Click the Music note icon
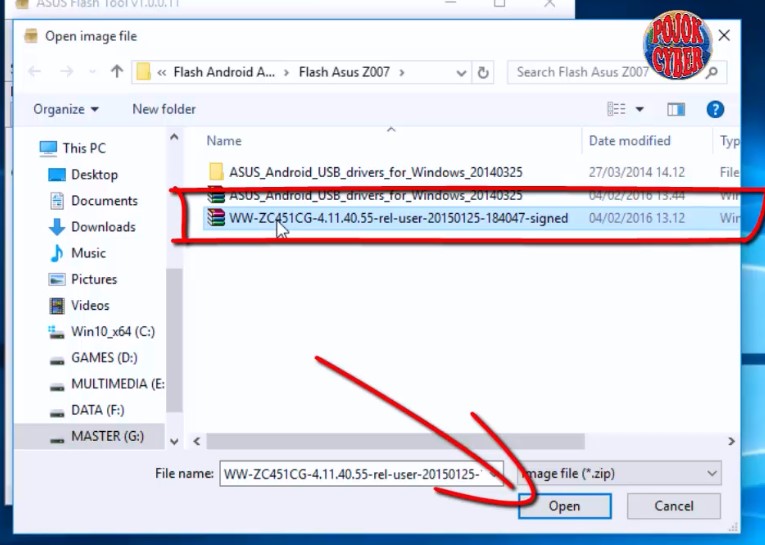The width and height of the screenshot is (765, 545). 57,253
